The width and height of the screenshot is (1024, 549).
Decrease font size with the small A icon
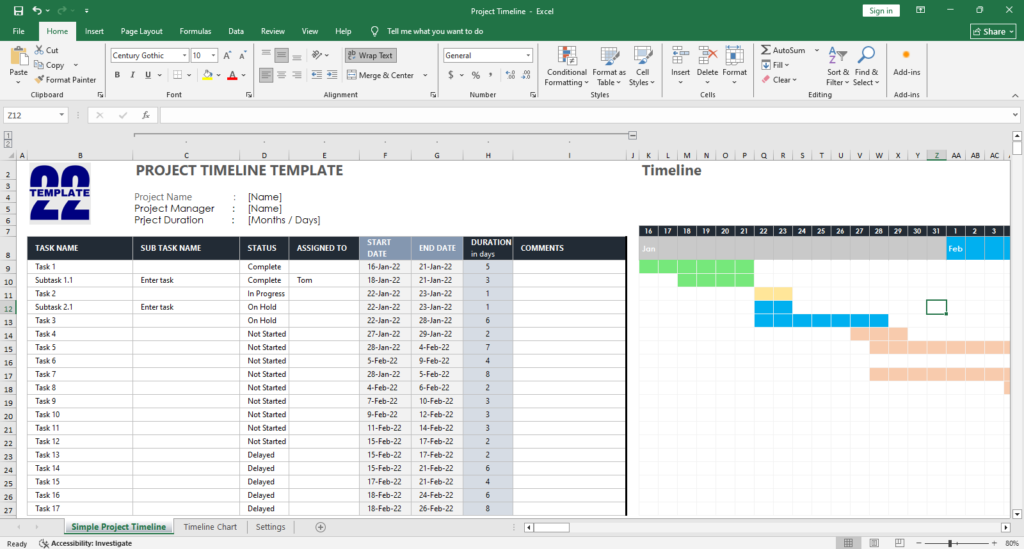tap(242, 55)
